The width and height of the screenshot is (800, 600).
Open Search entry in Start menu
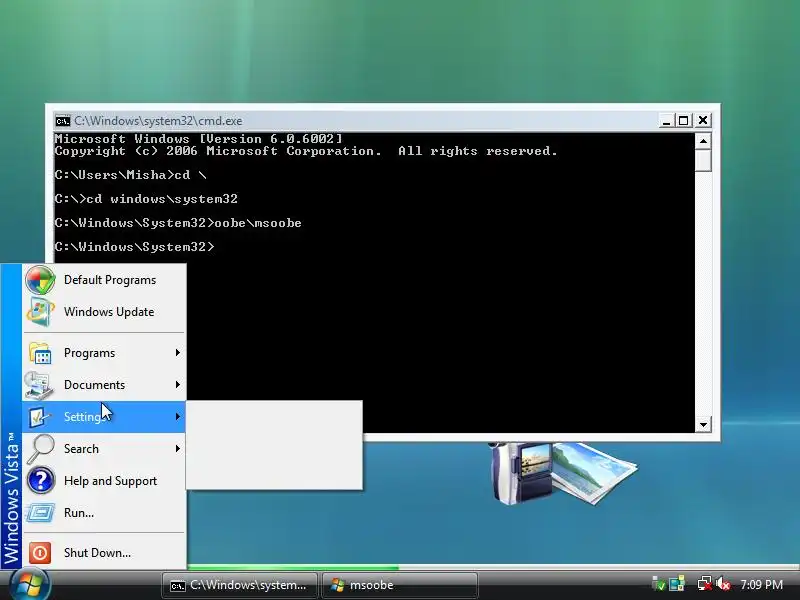click(104, 449)
